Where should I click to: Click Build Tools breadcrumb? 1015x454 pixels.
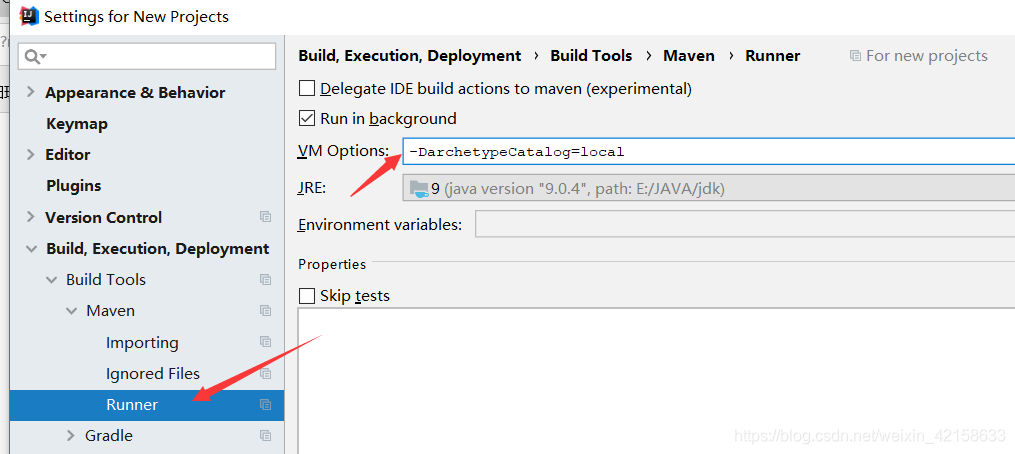click(591, 56)
